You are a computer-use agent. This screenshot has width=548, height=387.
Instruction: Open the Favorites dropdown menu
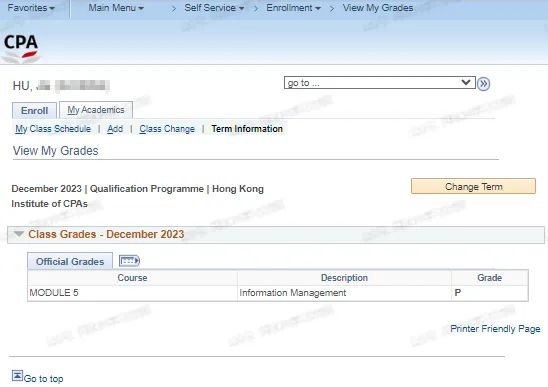click(x=31, y=8)
